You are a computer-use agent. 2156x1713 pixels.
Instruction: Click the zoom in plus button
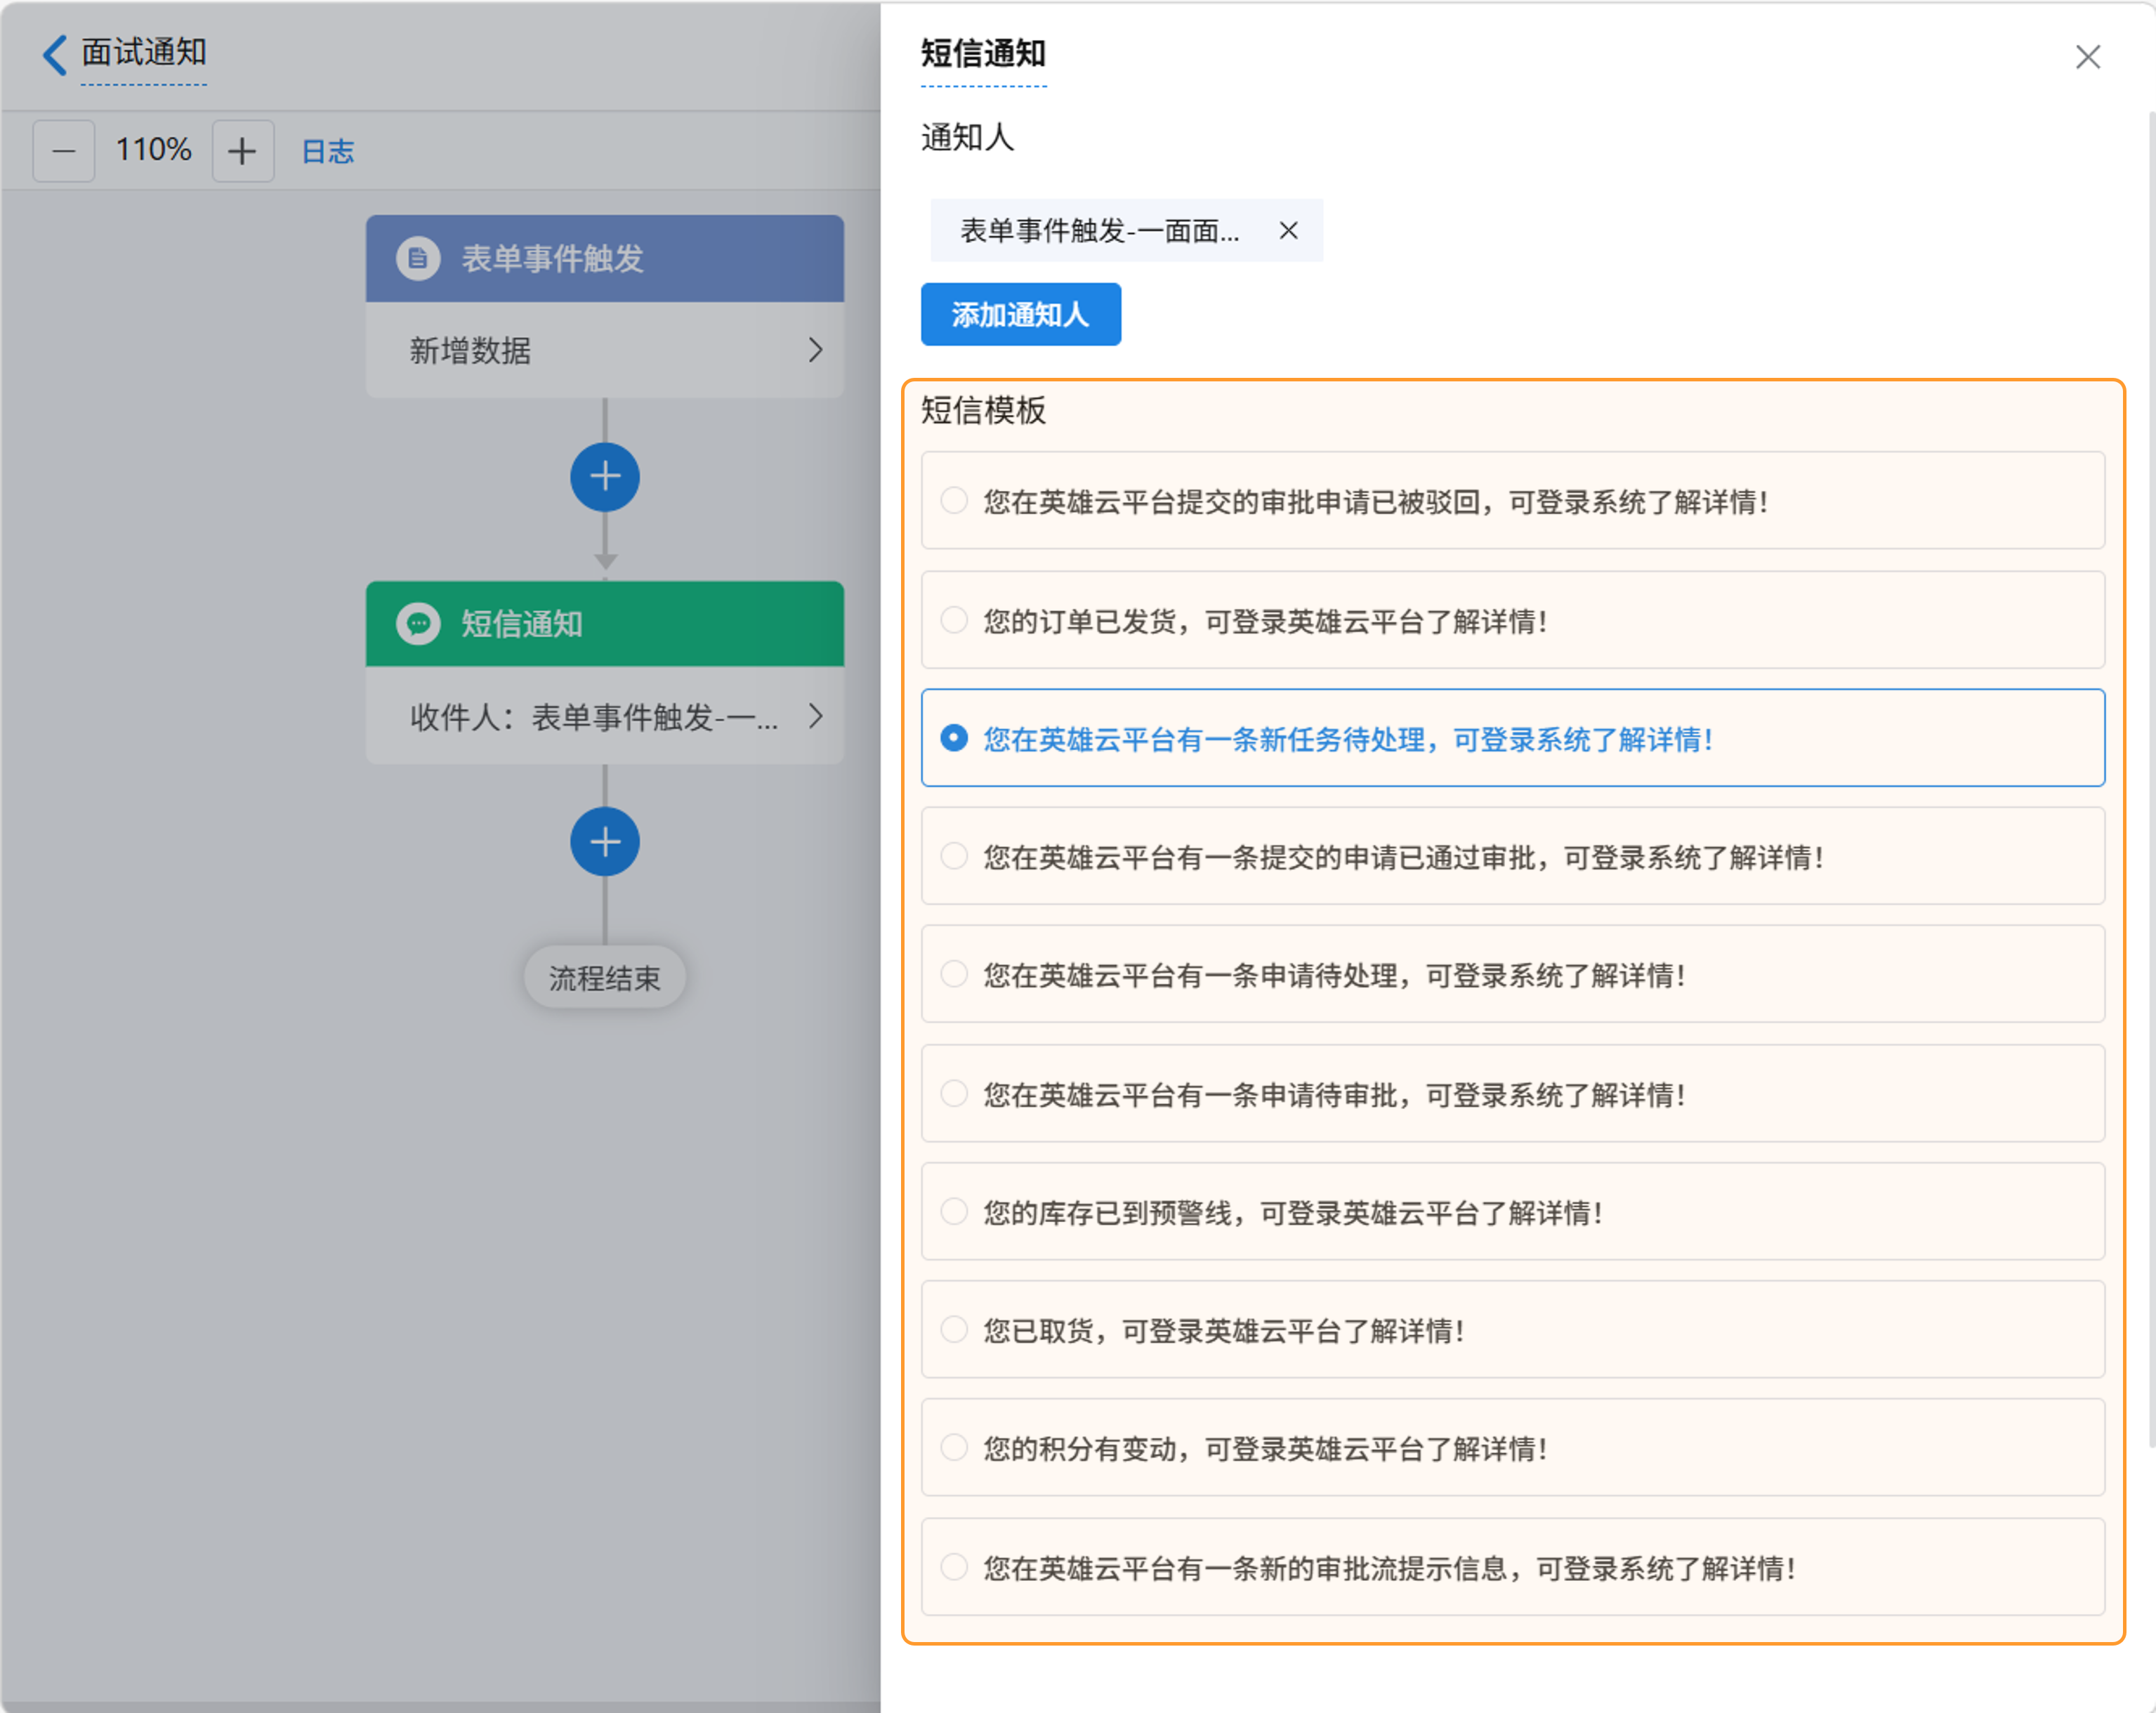pos(242,151)
